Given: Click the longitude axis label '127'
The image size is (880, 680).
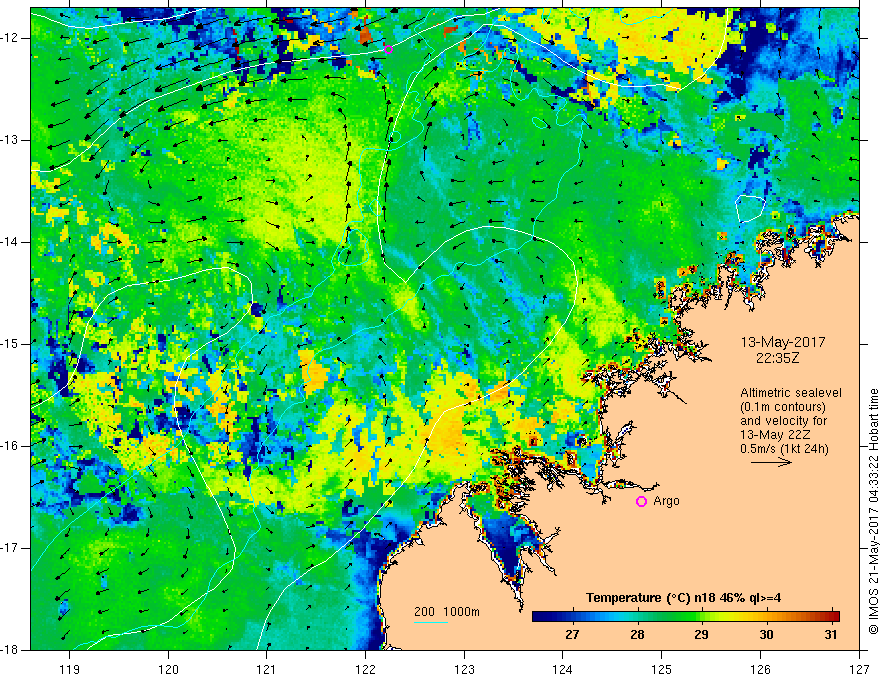Looking at the screenshot, I should point(859,669).
